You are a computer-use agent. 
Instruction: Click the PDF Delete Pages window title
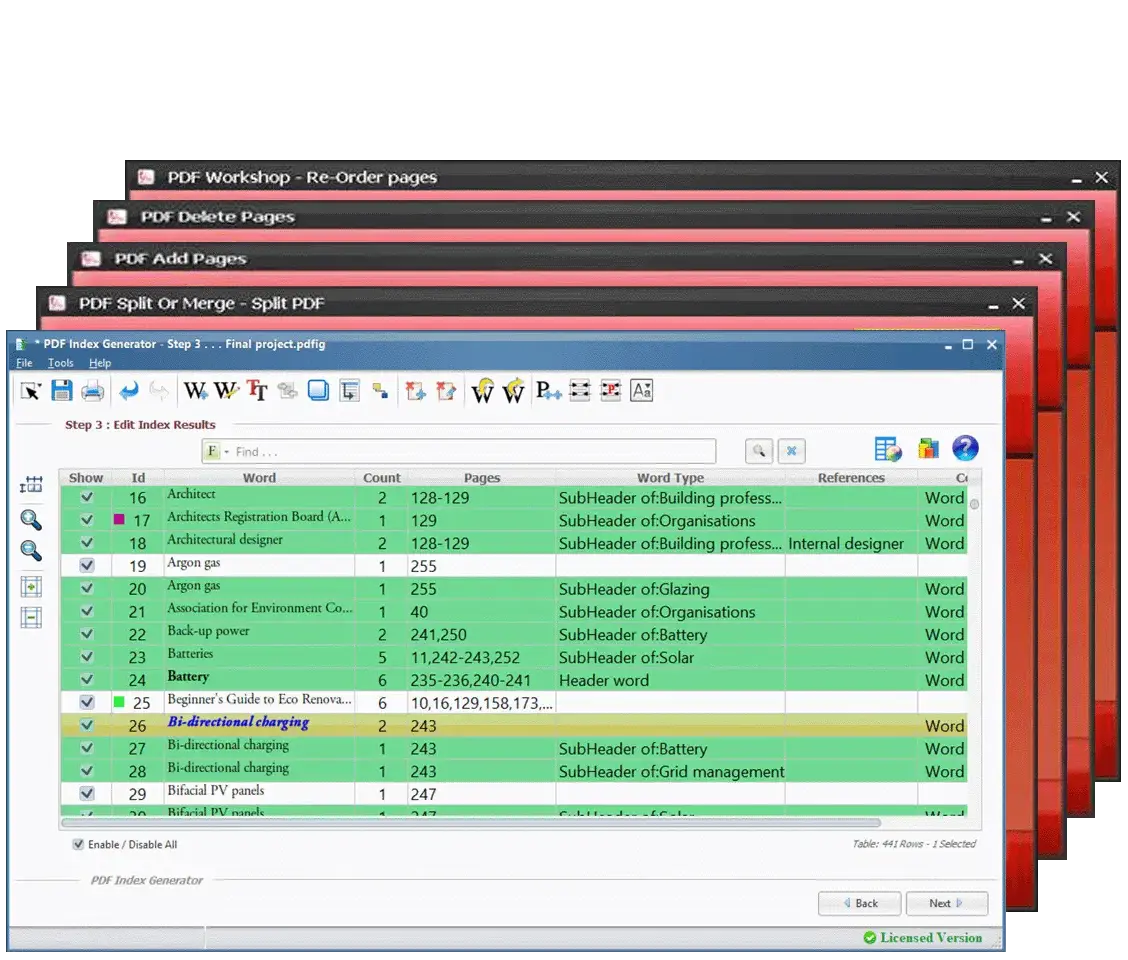click(218, 217)
